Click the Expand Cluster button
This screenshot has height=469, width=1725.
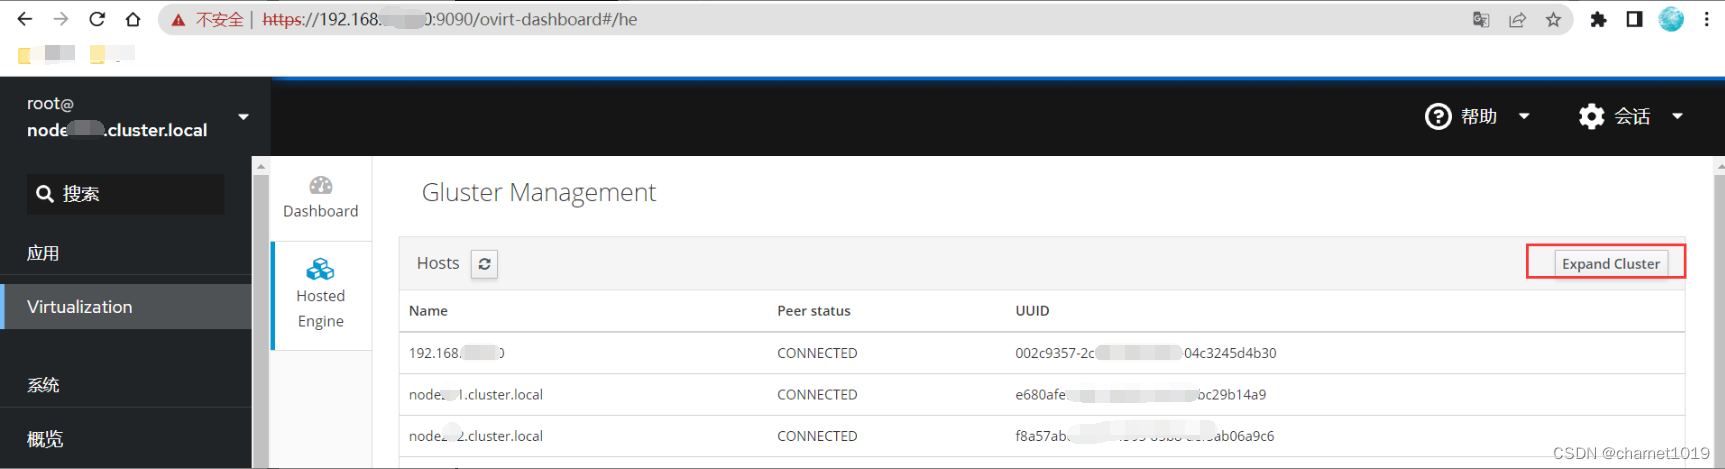click(1610, 263)
